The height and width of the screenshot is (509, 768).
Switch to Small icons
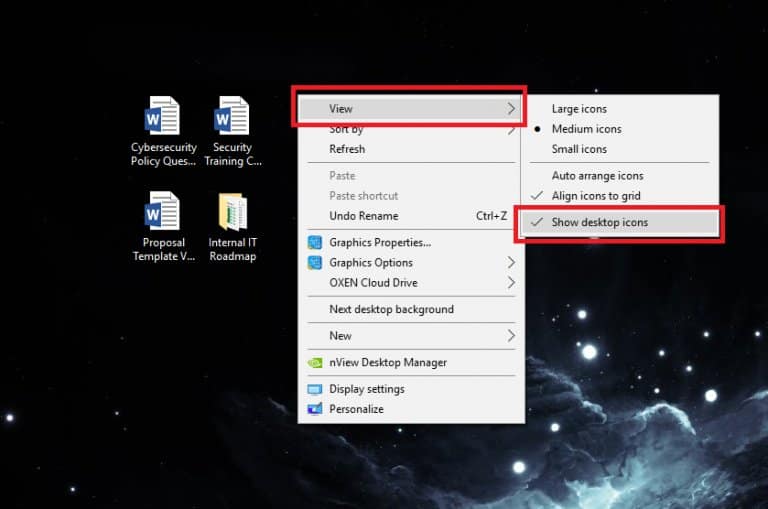579,149
